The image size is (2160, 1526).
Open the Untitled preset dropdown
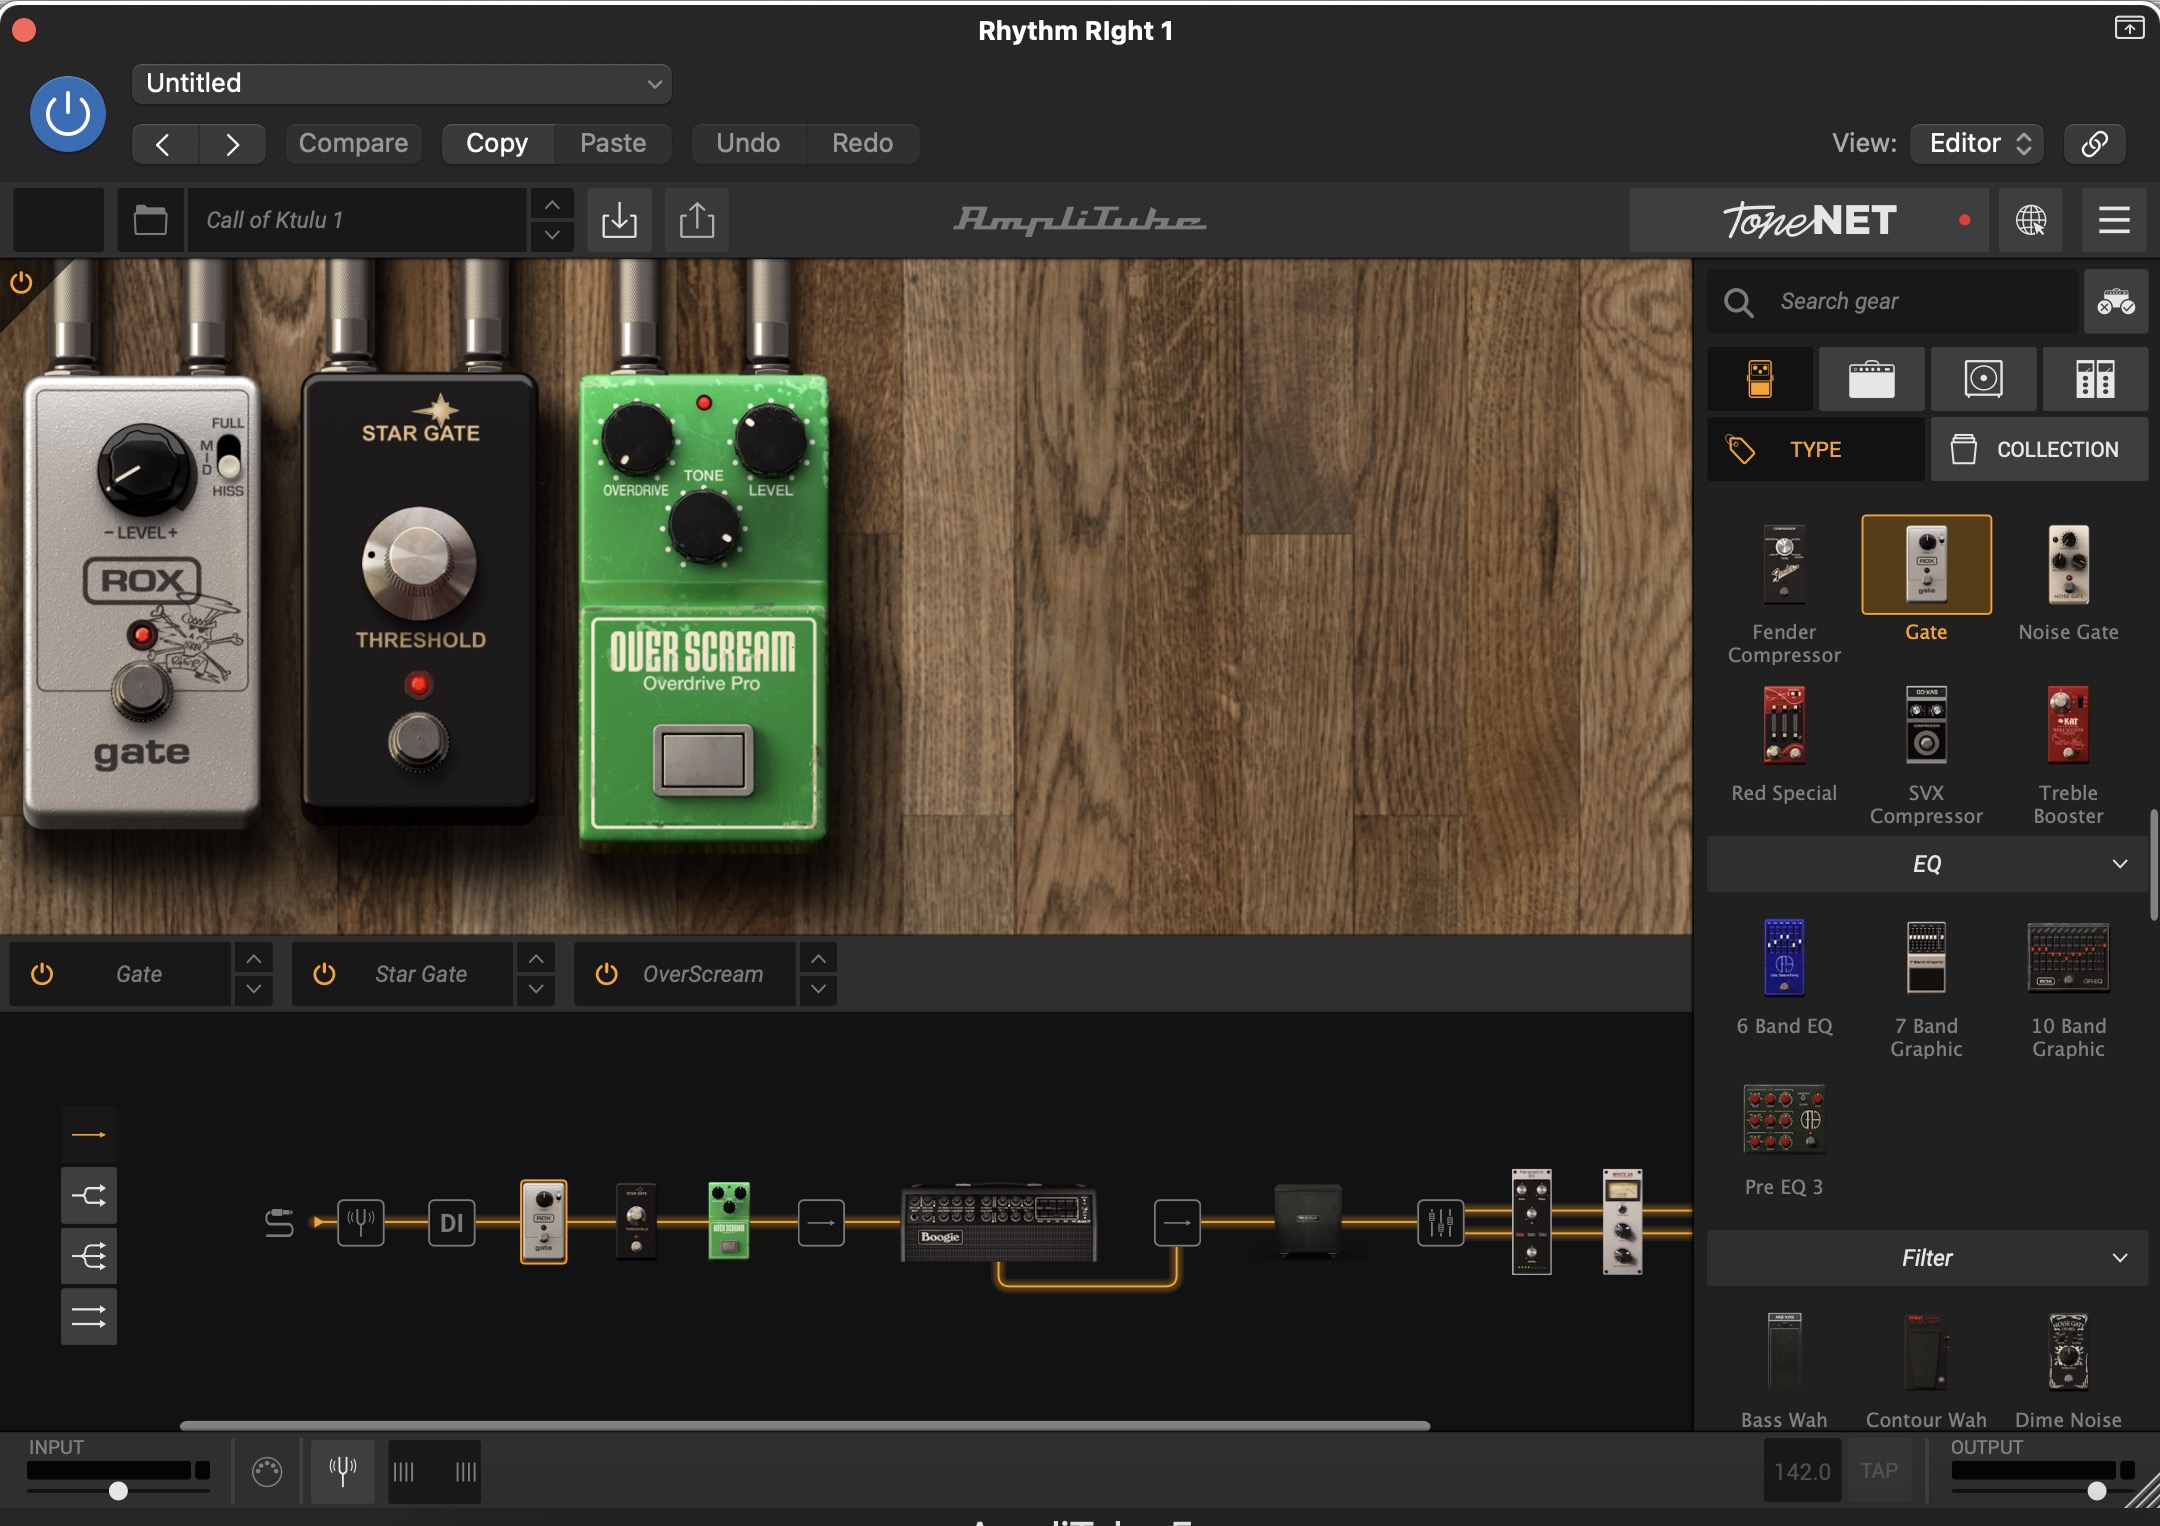(x=401, y=83)
